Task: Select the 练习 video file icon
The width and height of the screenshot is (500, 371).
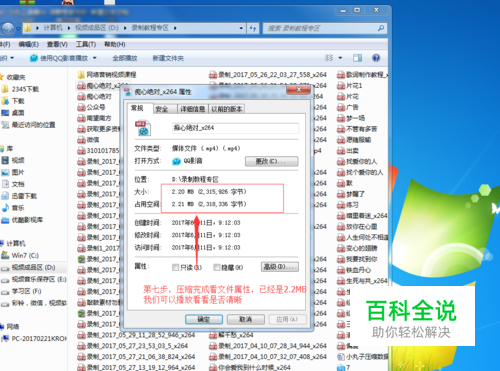Action: pos(341,205)
